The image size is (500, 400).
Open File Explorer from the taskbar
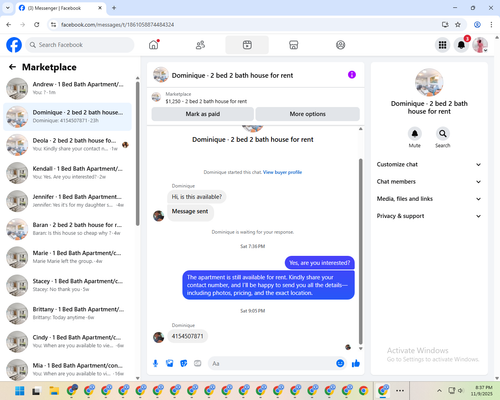pos(54,390)
